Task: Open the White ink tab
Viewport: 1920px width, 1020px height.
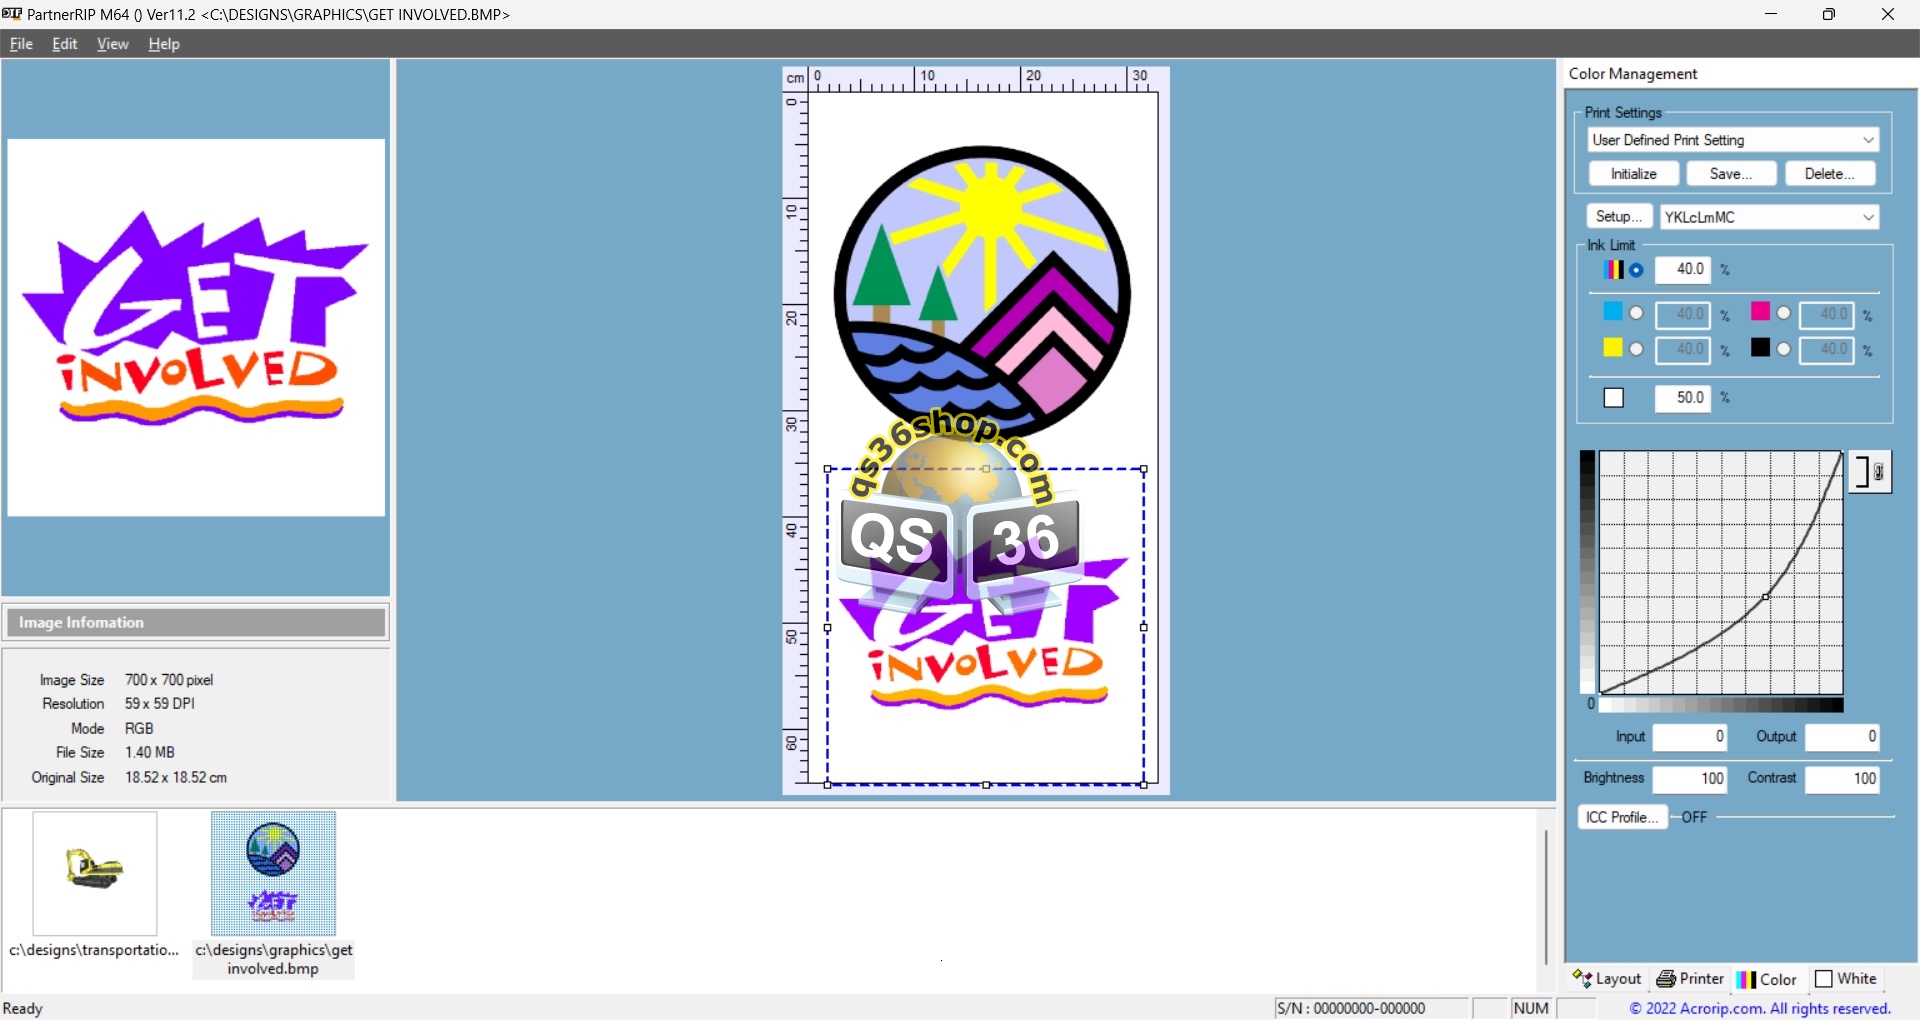Action: pyautogui.click(x=1846, y=979)
